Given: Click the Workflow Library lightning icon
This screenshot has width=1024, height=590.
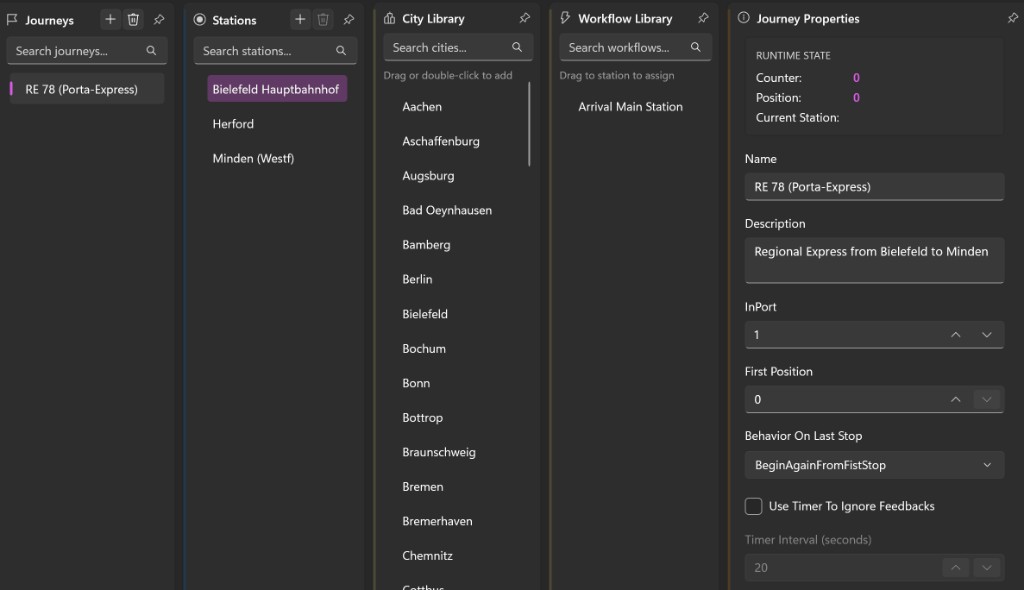Looking at the screenshot, I should (565, 18).
